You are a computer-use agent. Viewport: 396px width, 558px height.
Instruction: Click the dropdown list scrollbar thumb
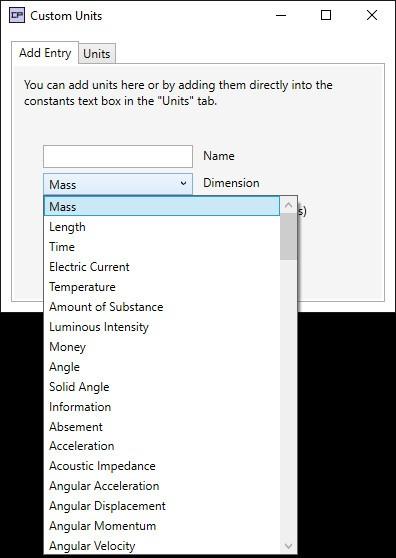(x=288, y=237)
